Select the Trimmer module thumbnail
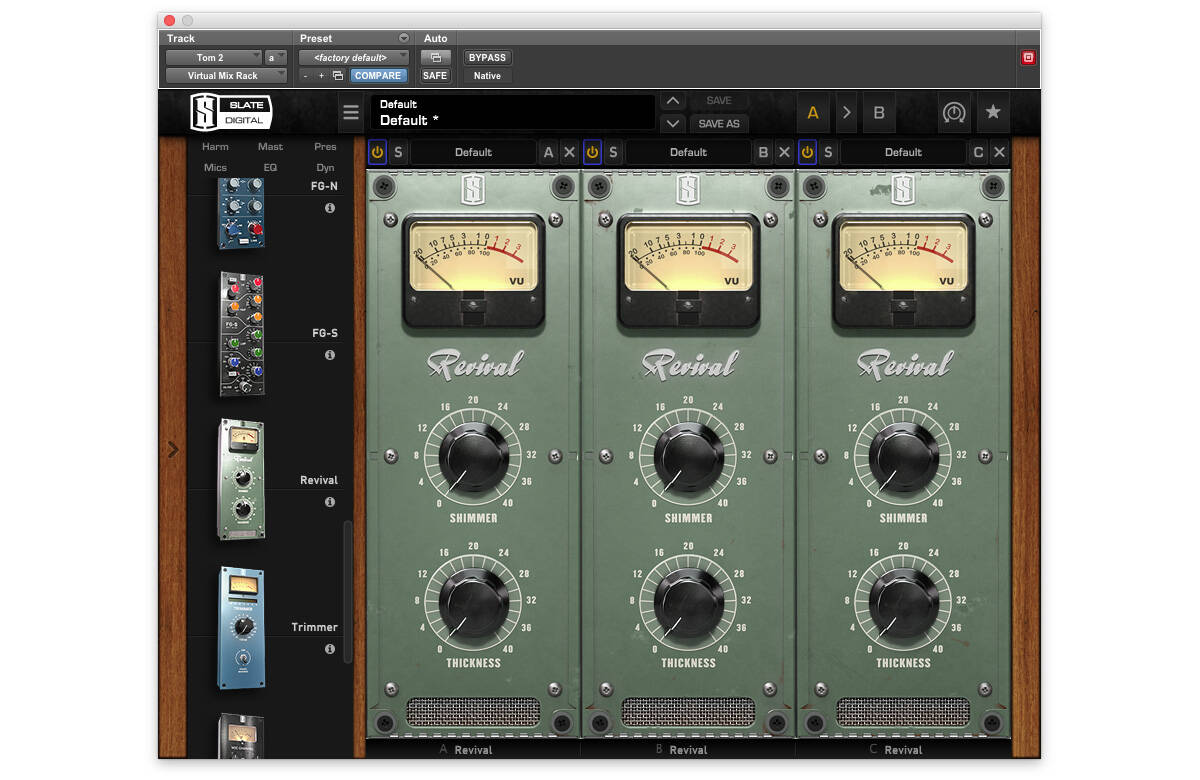The height and width of the screenshot is (780, 1200). coord(241,628)
